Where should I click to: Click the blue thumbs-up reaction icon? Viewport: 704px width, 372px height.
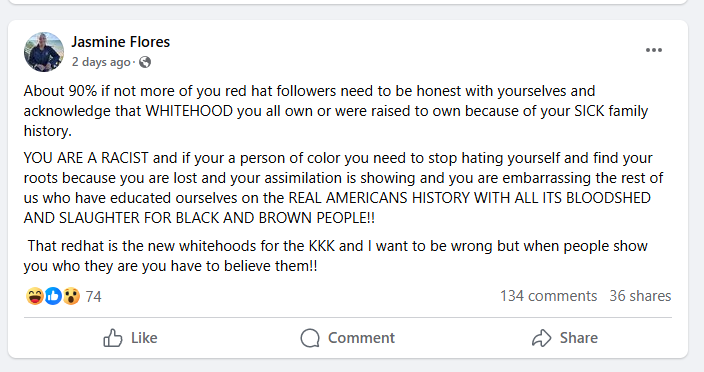tap(53, 296)
